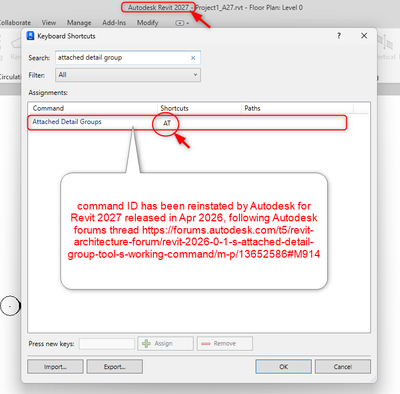Screen dimensions: 400x394
Task: Click the Keyboard Shortcuts dialog title icon
Action: 30,36
